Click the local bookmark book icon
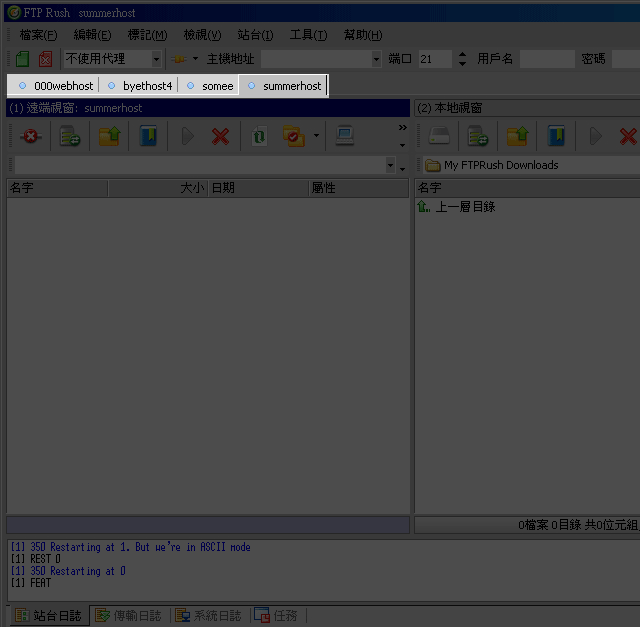The height and width of the screenshot is (627, 640). pos(556,136)
